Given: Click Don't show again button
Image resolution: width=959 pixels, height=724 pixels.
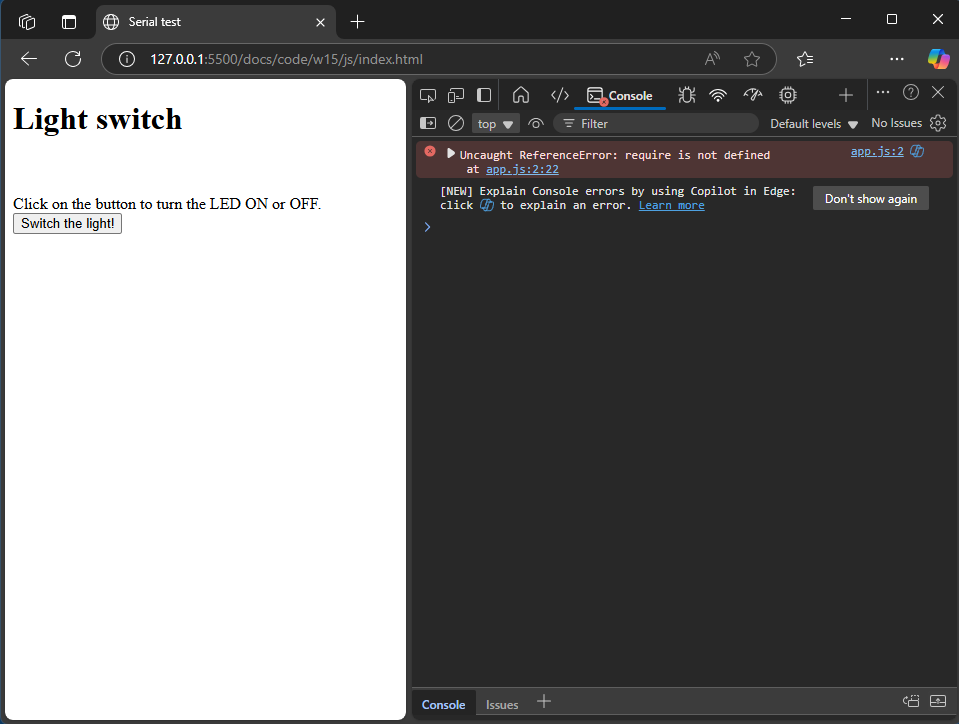Looking at the screenshot, I should point(870,199).
